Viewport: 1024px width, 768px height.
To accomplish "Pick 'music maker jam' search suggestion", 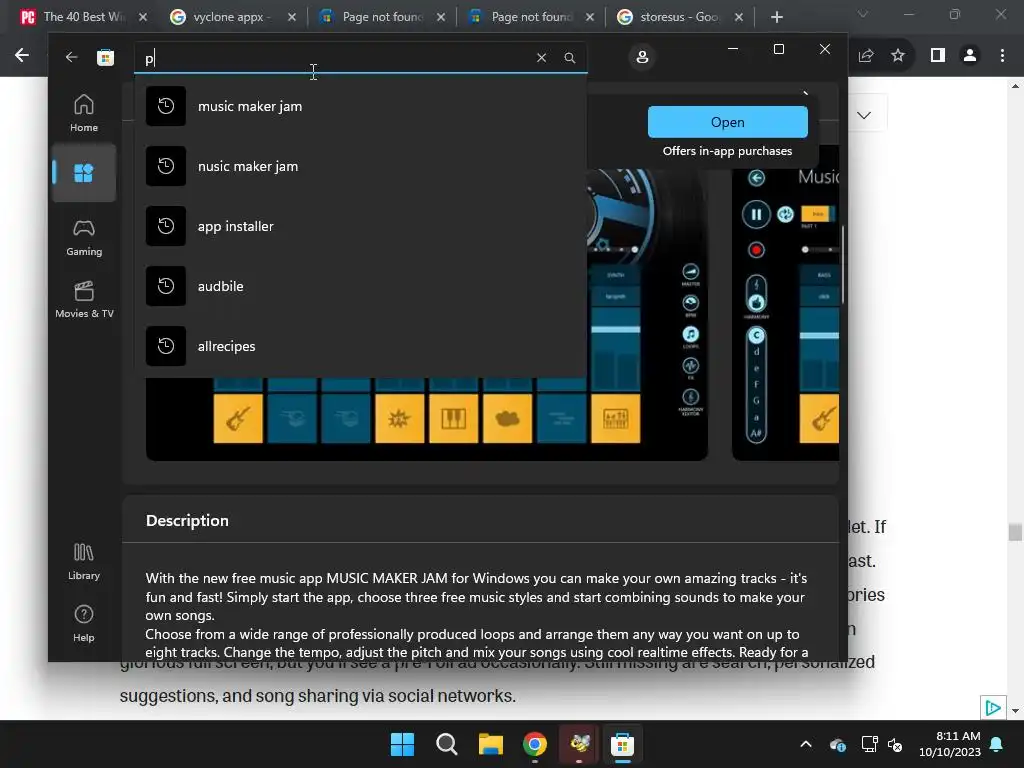I will tap(360, 106).
